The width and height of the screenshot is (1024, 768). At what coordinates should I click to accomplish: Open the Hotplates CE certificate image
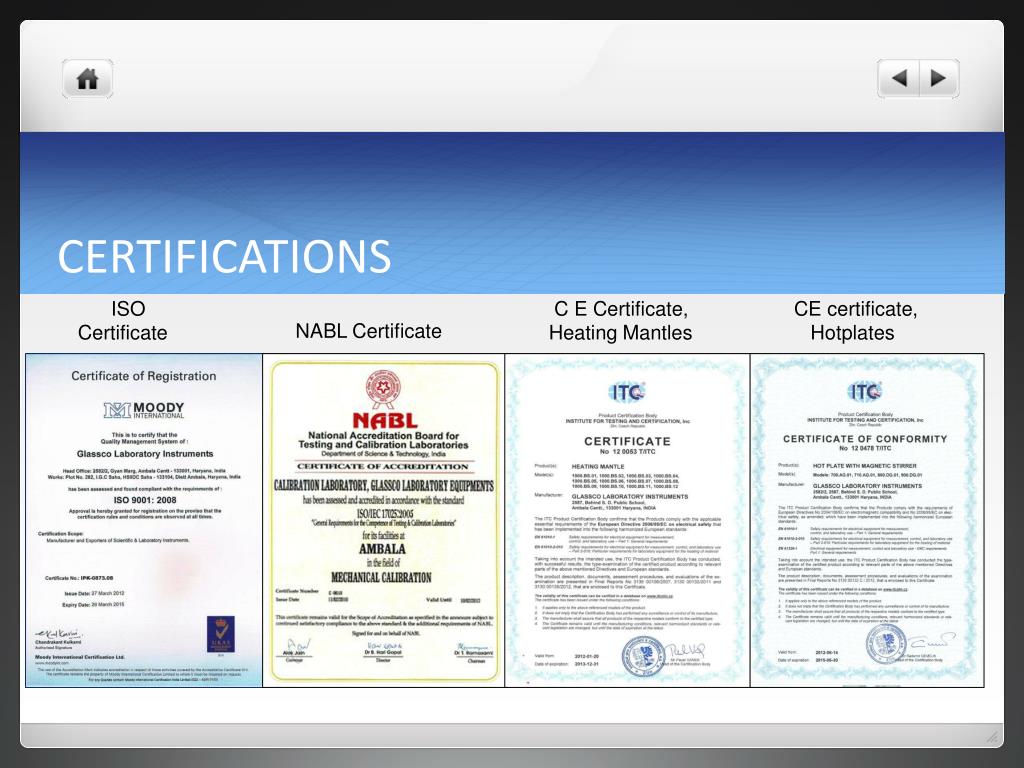(867, 520)
